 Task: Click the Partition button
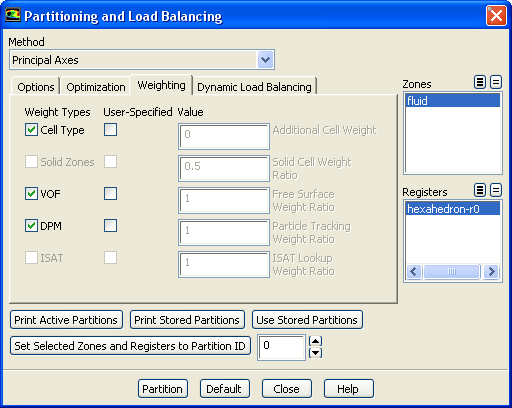163,389
